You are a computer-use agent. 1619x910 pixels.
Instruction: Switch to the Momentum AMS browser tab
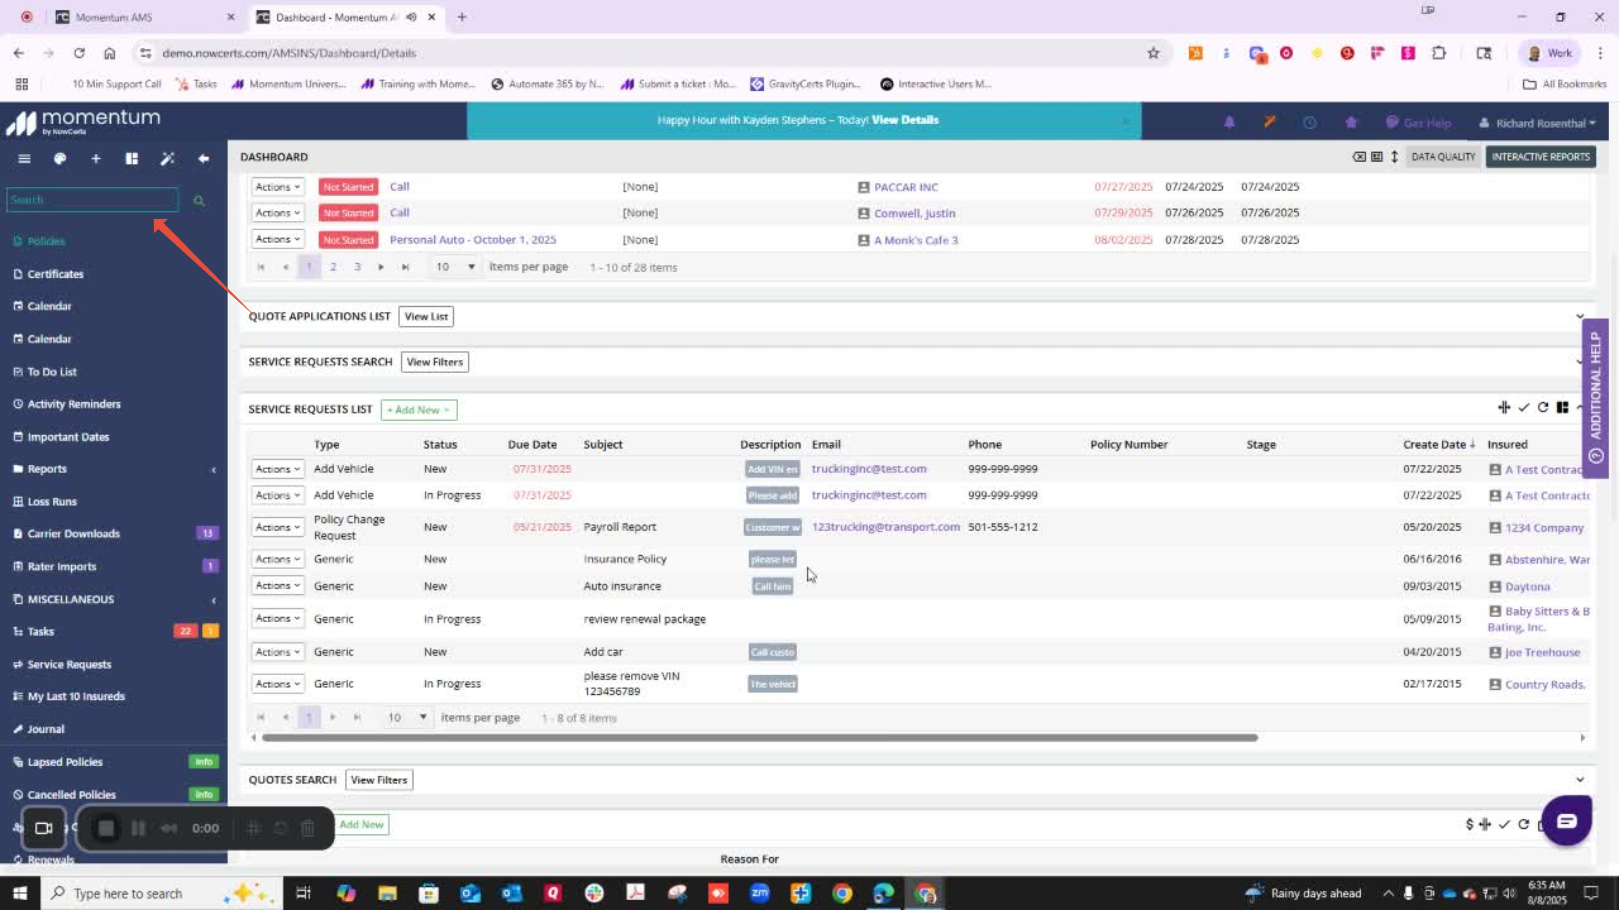143,17
